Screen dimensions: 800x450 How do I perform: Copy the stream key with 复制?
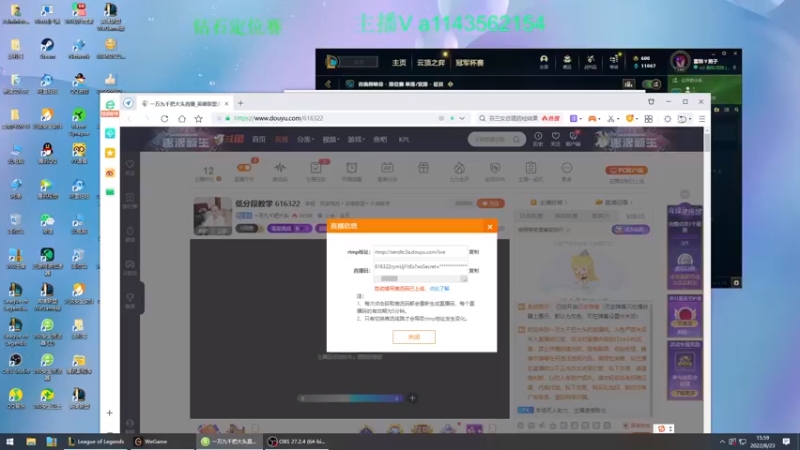[x=474, y=270]
